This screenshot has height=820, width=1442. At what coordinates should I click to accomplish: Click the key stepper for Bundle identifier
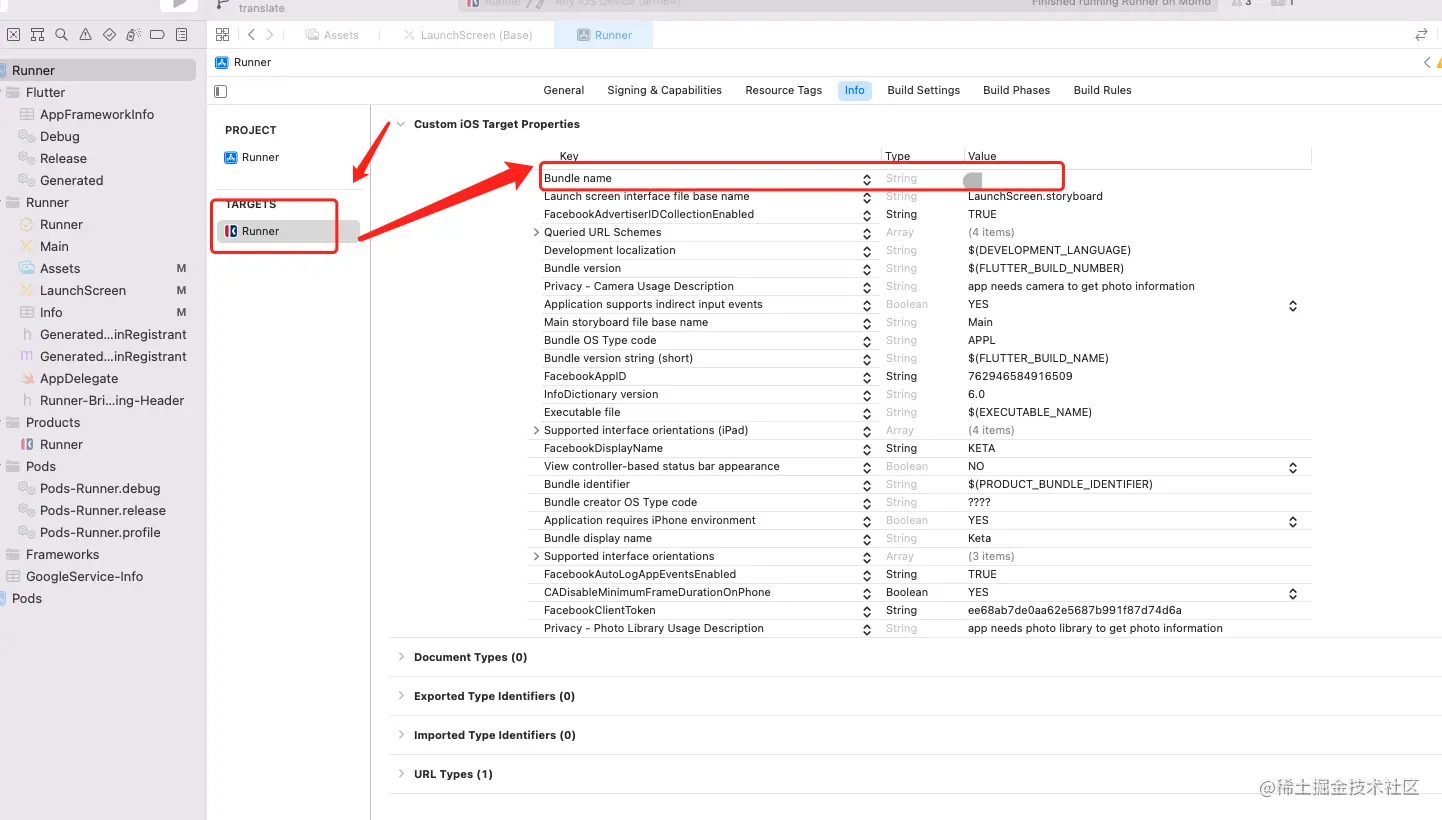(867, 485)
